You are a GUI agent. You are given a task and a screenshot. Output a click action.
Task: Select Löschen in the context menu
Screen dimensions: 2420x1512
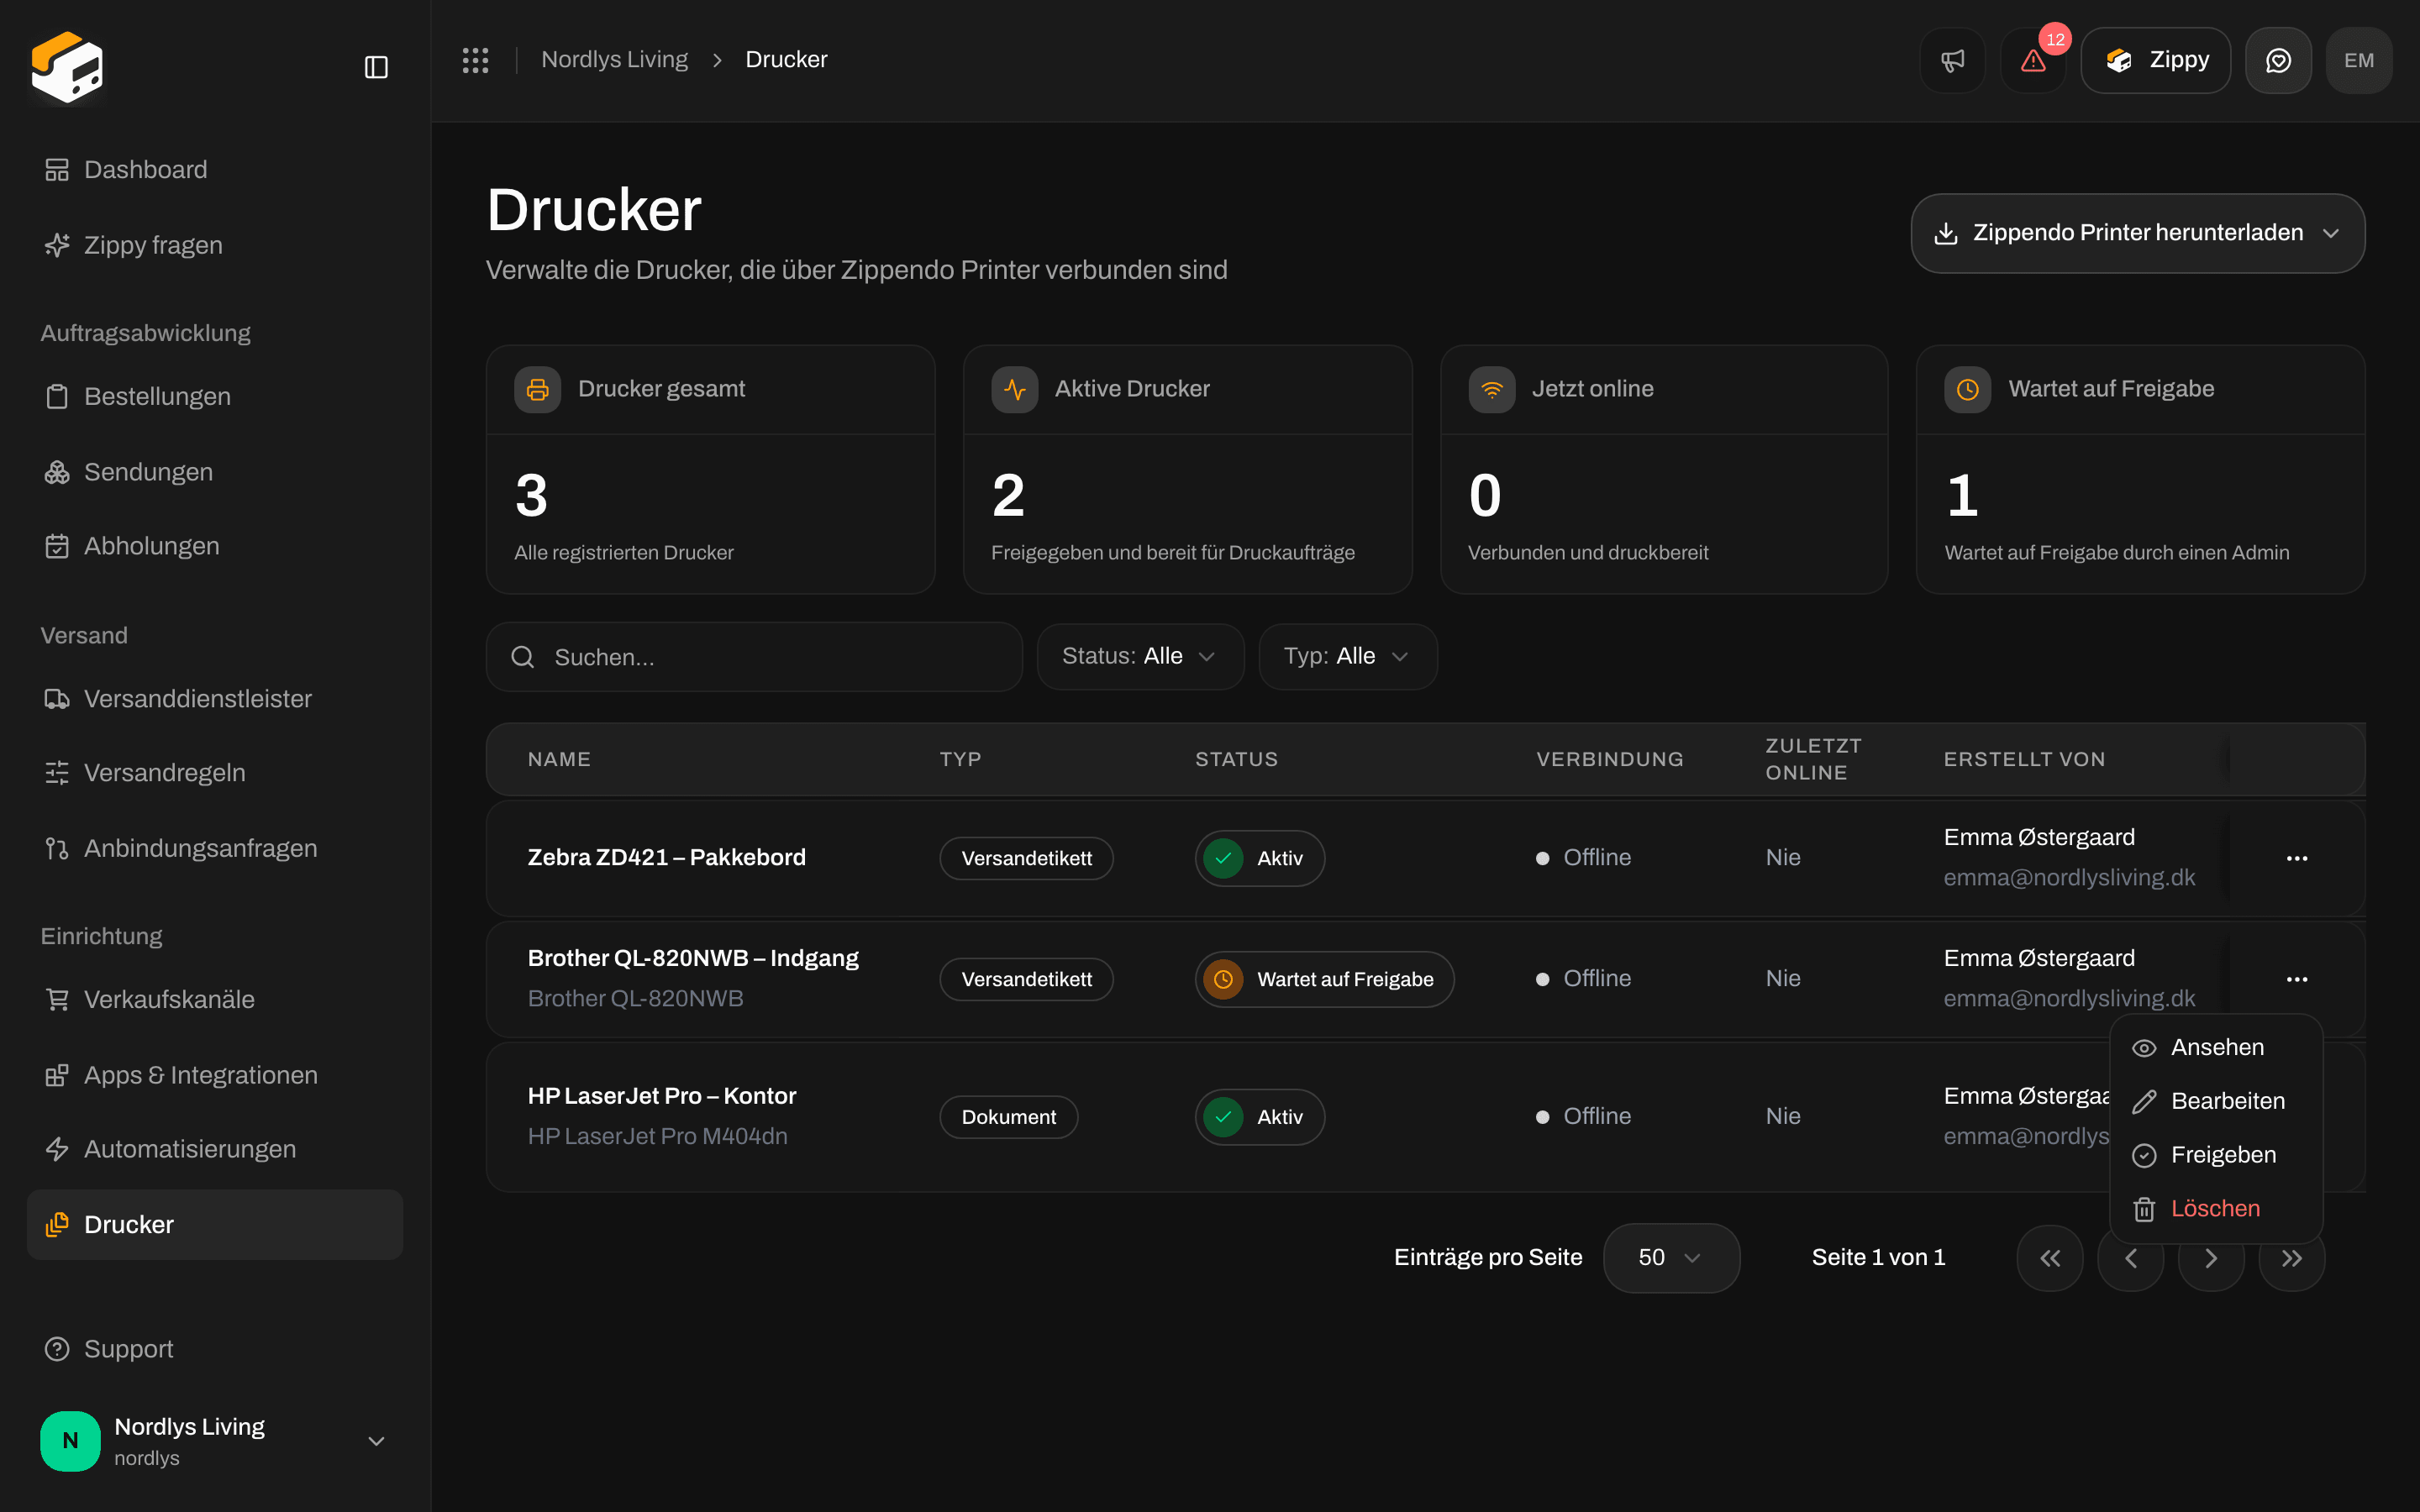coord(2215,1209)
